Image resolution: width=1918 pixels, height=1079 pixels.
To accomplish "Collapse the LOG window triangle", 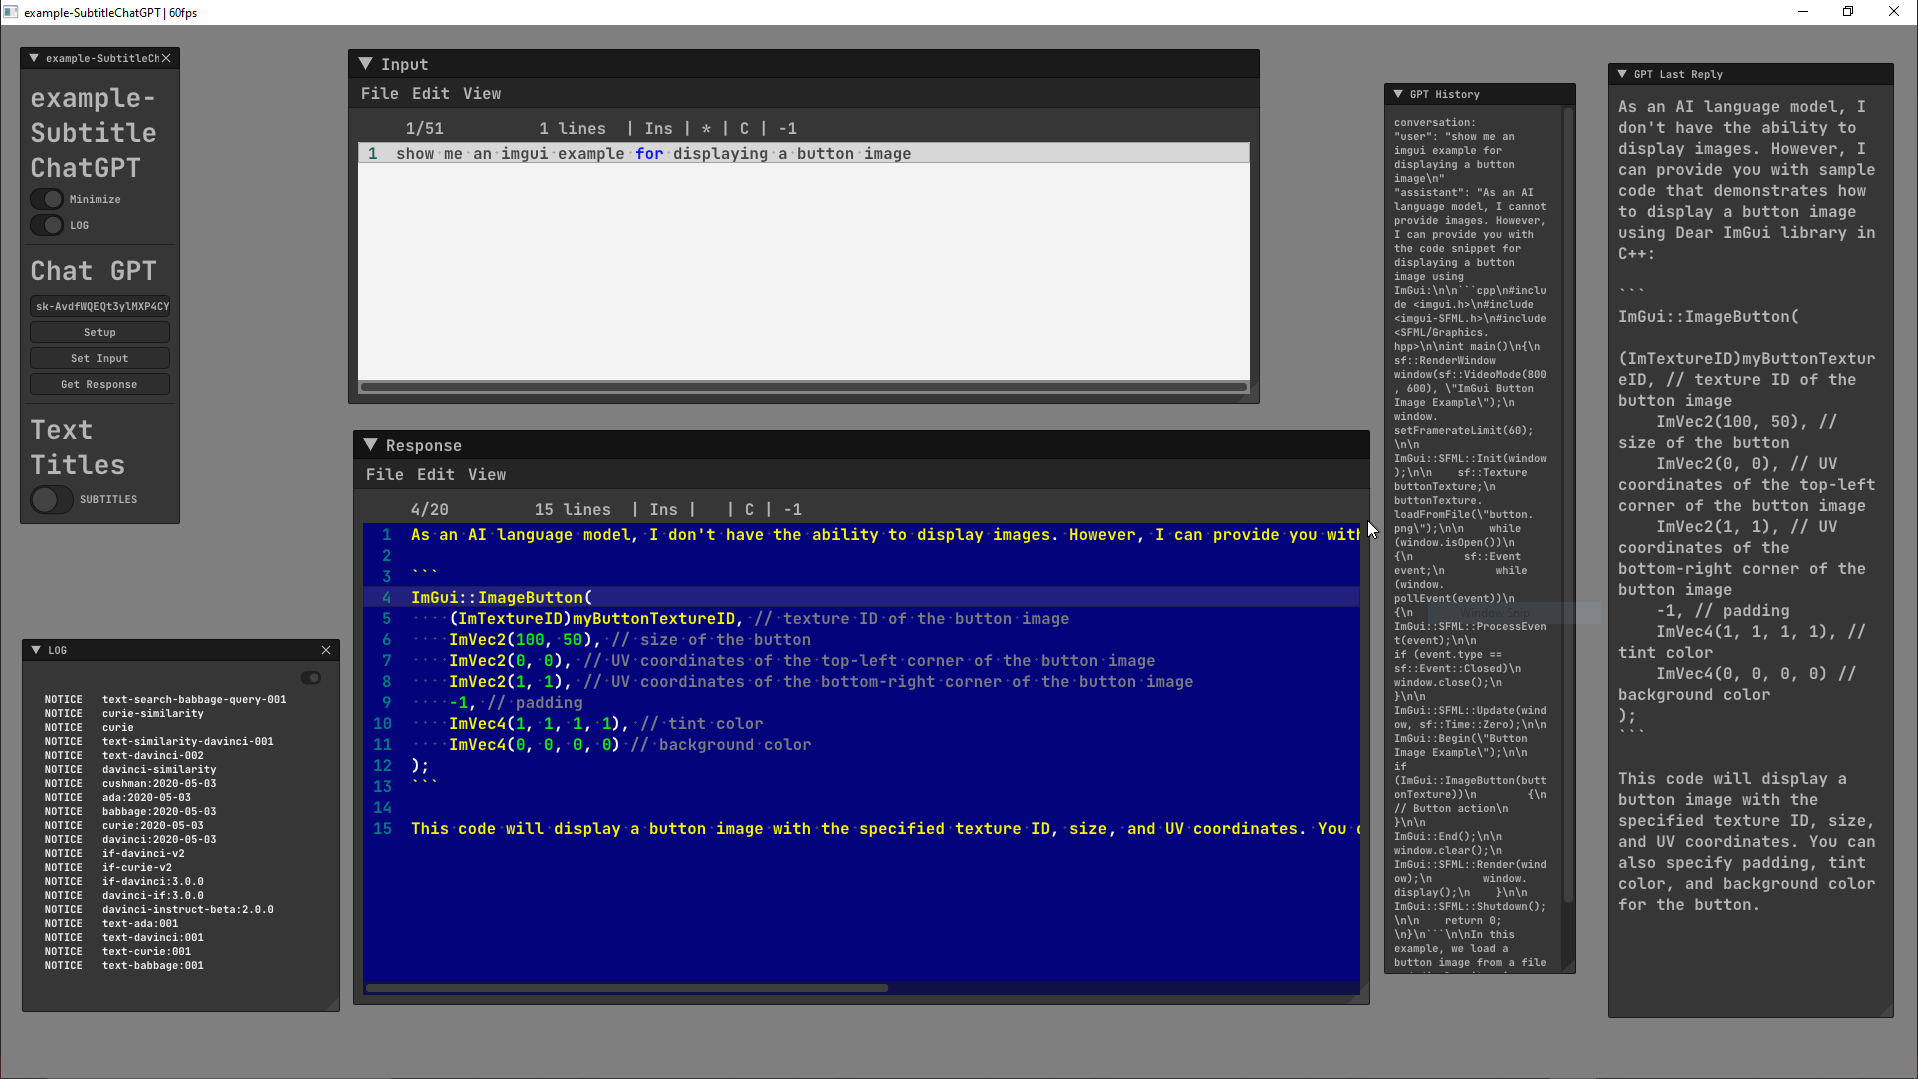I will click(36, 650).
